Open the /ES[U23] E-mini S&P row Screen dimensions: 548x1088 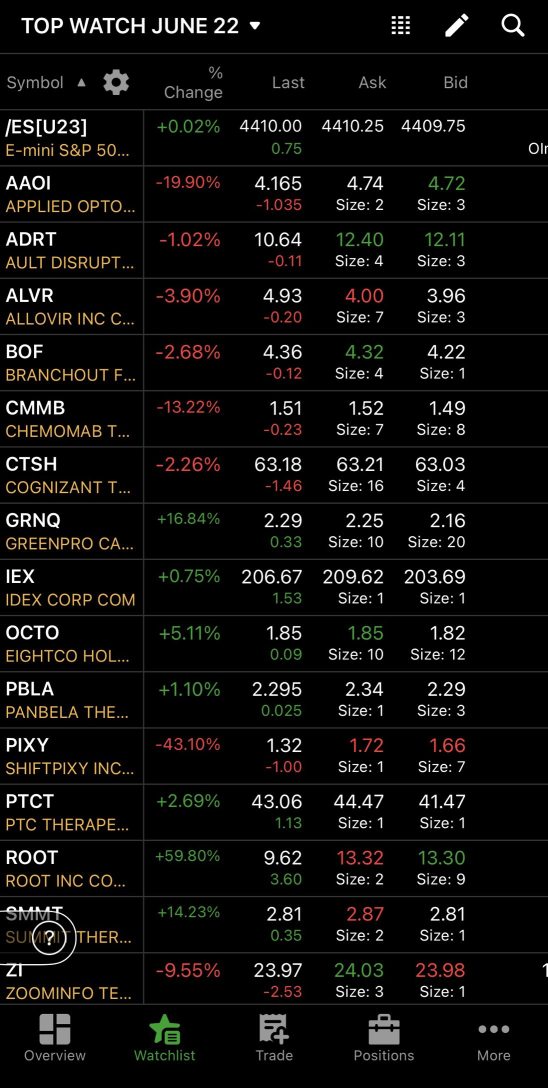click(274, 137)
